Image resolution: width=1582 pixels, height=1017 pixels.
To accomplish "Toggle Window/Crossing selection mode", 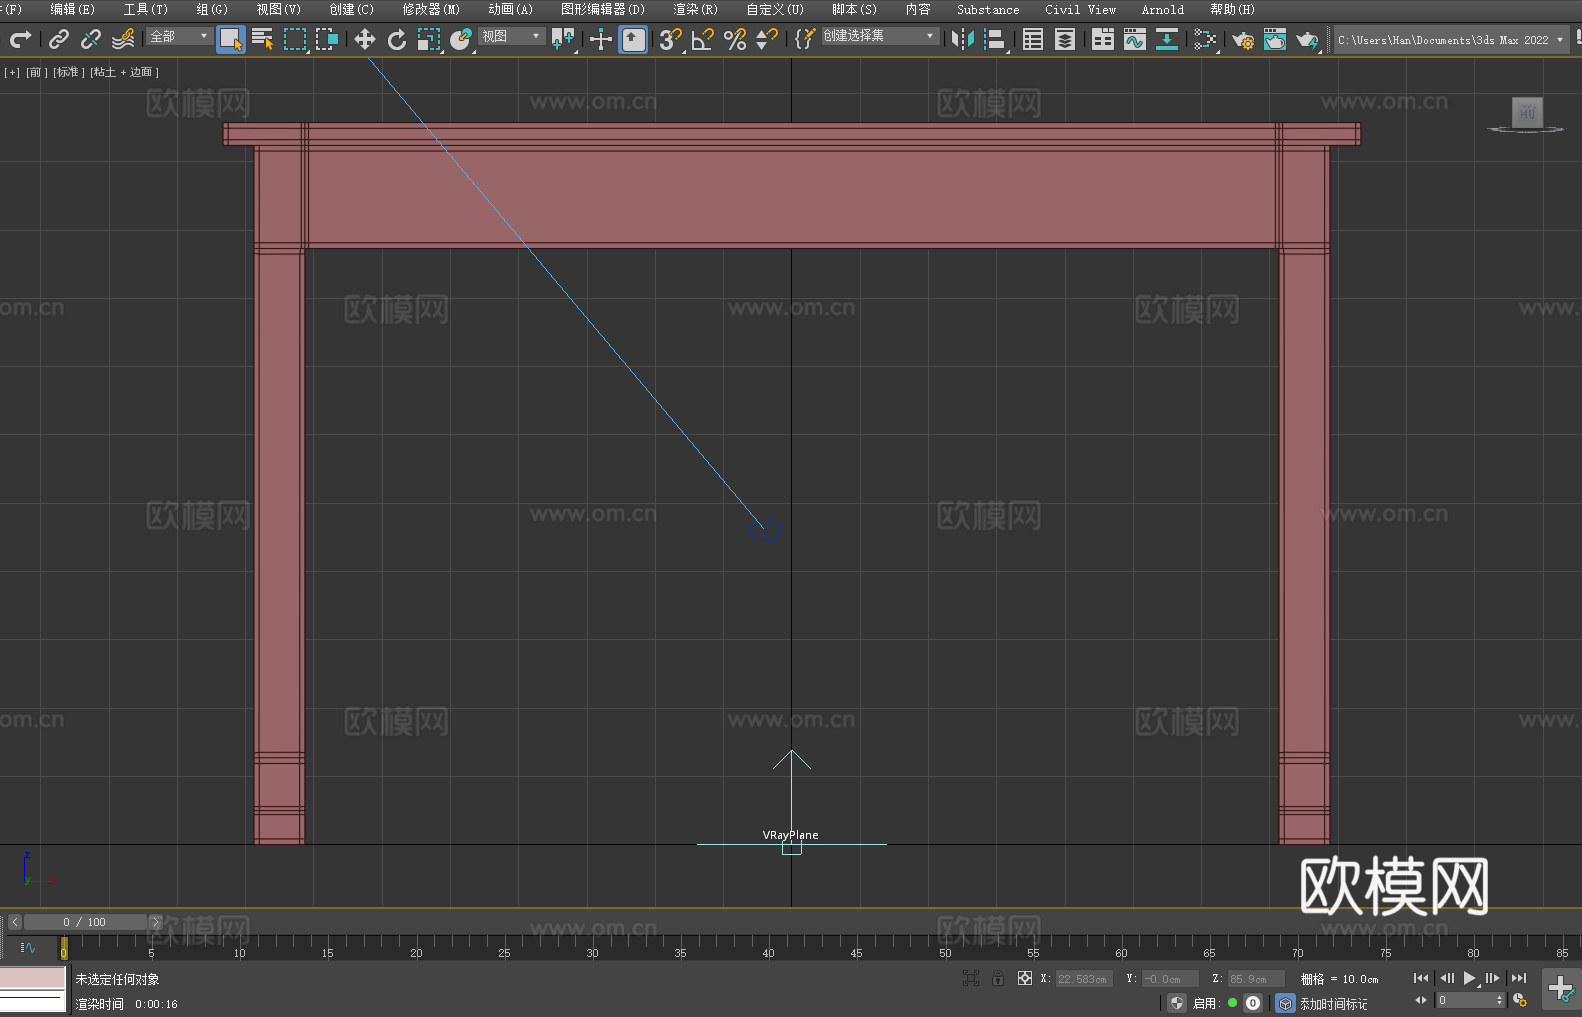I will tap(327, 39).
